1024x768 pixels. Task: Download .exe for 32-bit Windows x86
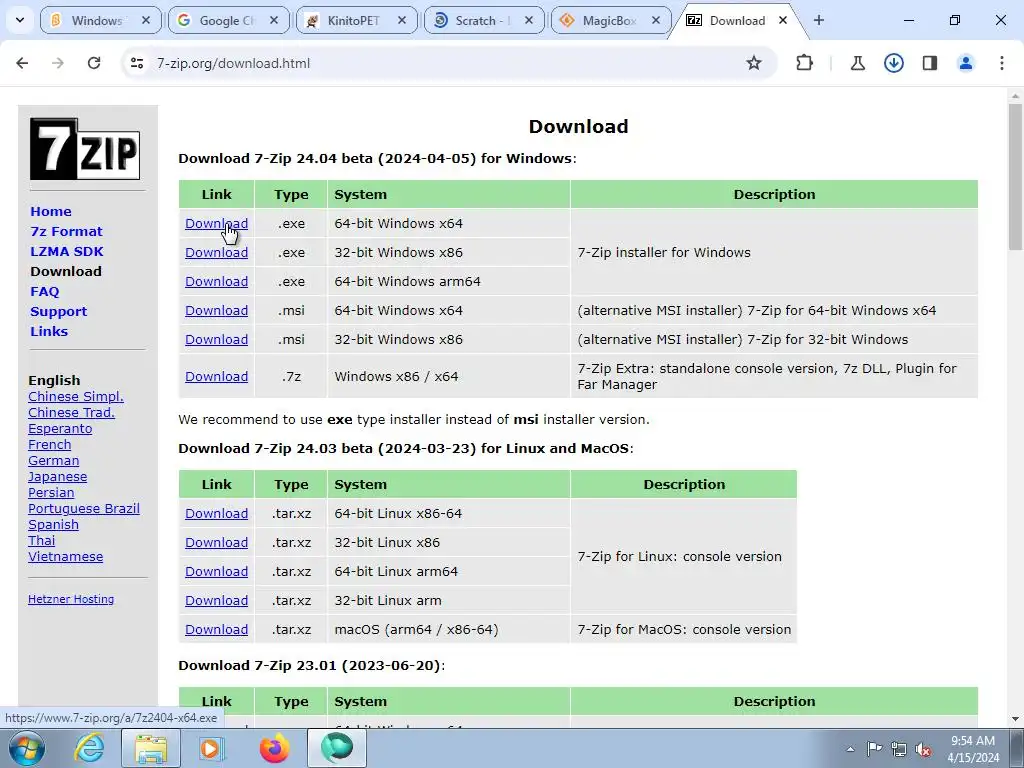click(x=216, y=252)
